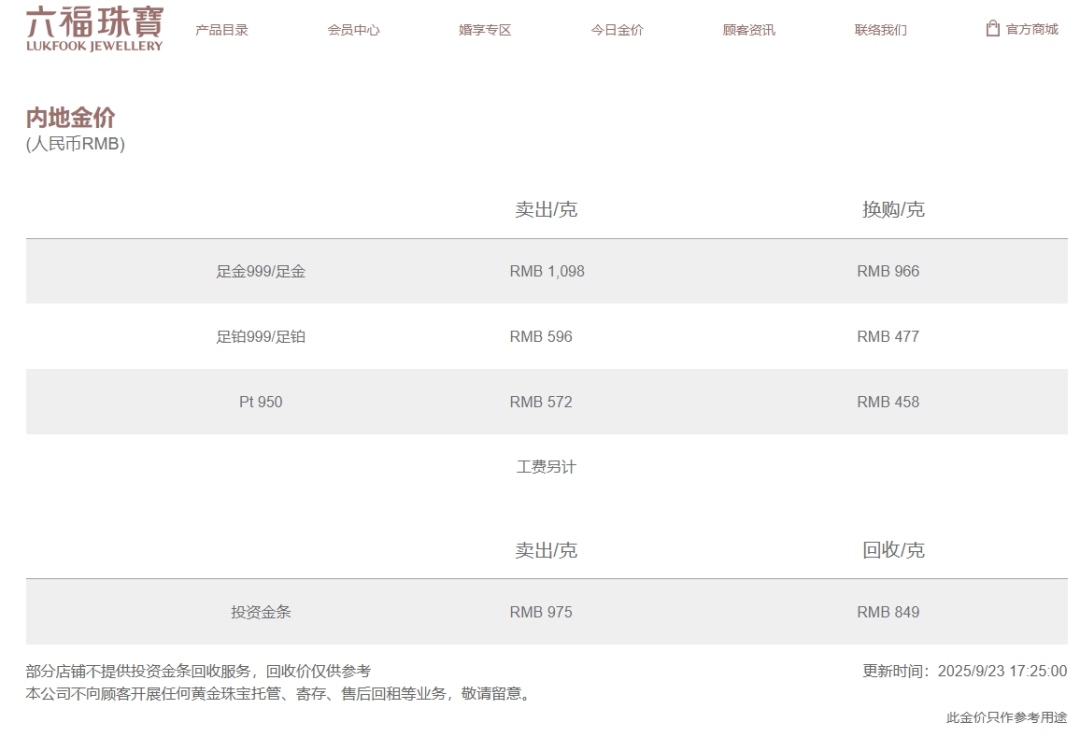Image resolution: width=1080 pixels, height=751 pixels.
Task: Click the Pt 950 row label
Action: click(261, 402)
